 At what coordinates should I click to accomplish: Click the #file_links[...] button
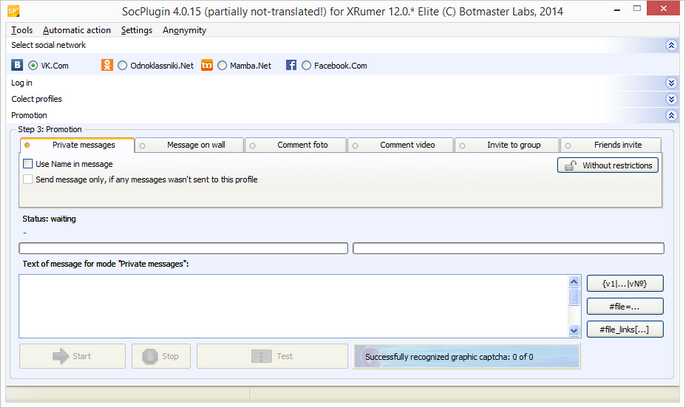pyautogui.click(x=625, y=329)
